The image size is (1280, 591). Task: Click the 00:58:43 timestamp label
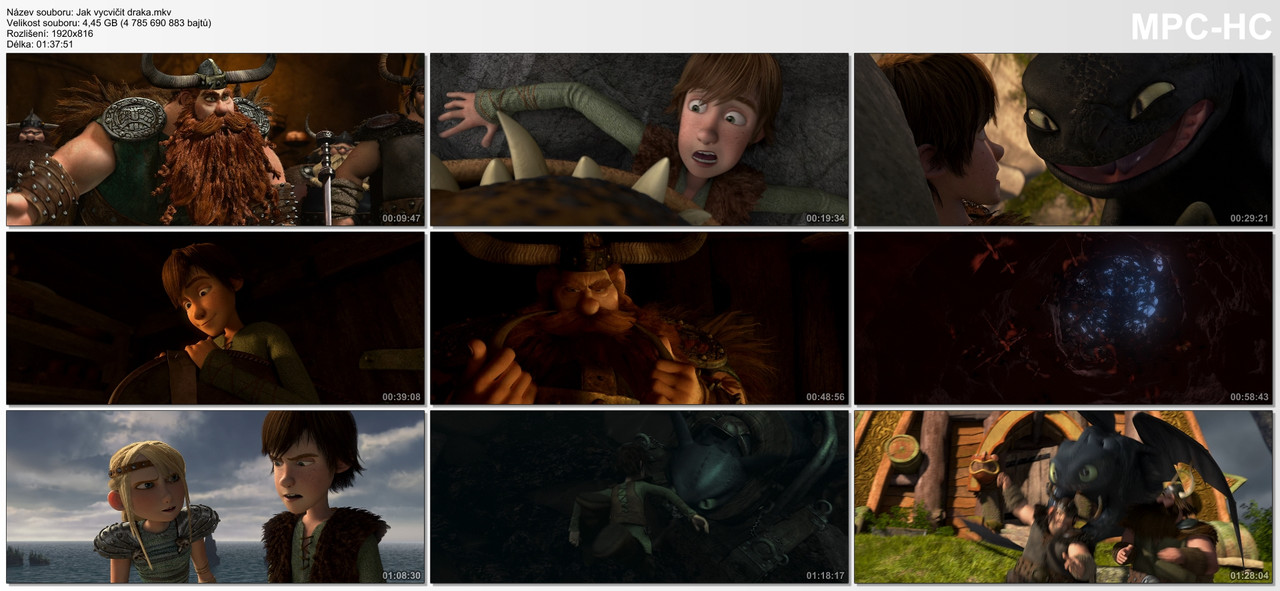1249,397
